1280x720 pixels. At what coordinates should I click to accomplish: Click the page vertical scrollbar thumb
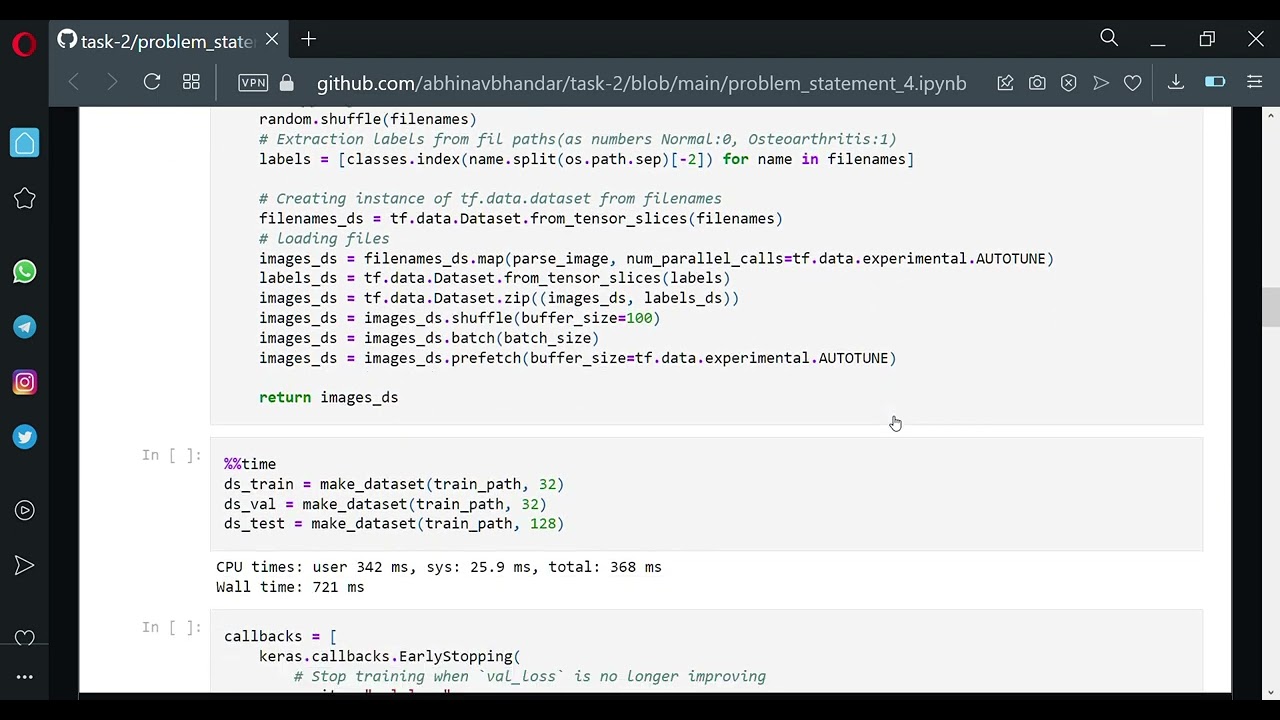(x=1270, y=307)
